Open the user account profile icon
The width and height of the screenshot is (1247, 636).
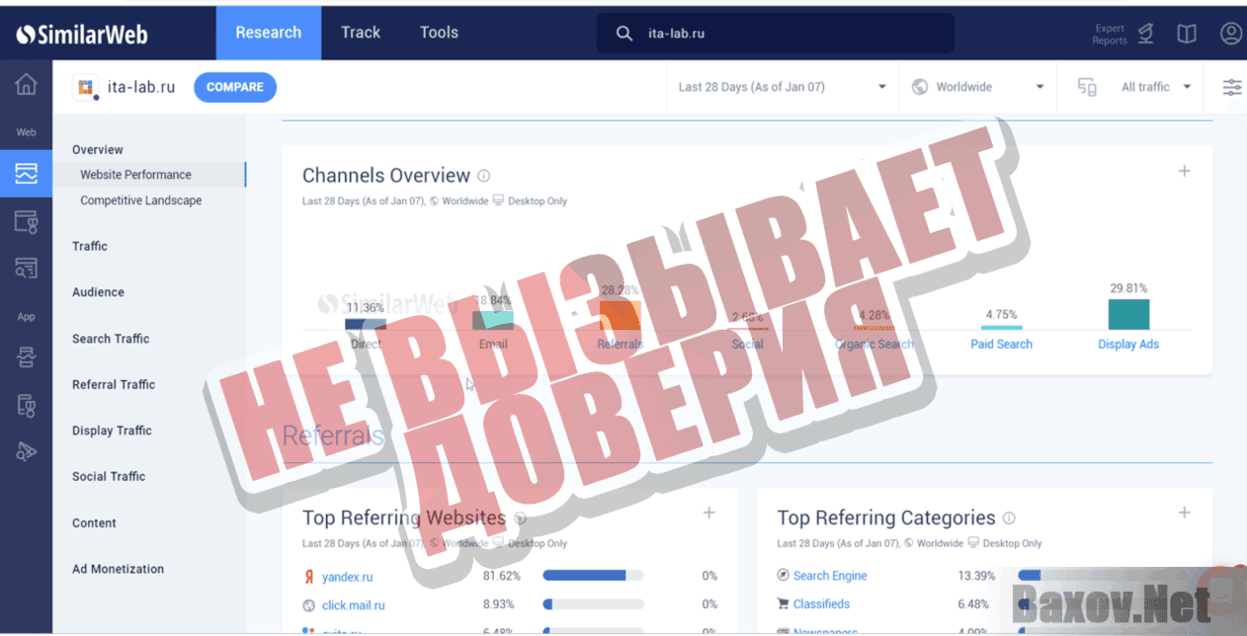[x=1228, y=33]
